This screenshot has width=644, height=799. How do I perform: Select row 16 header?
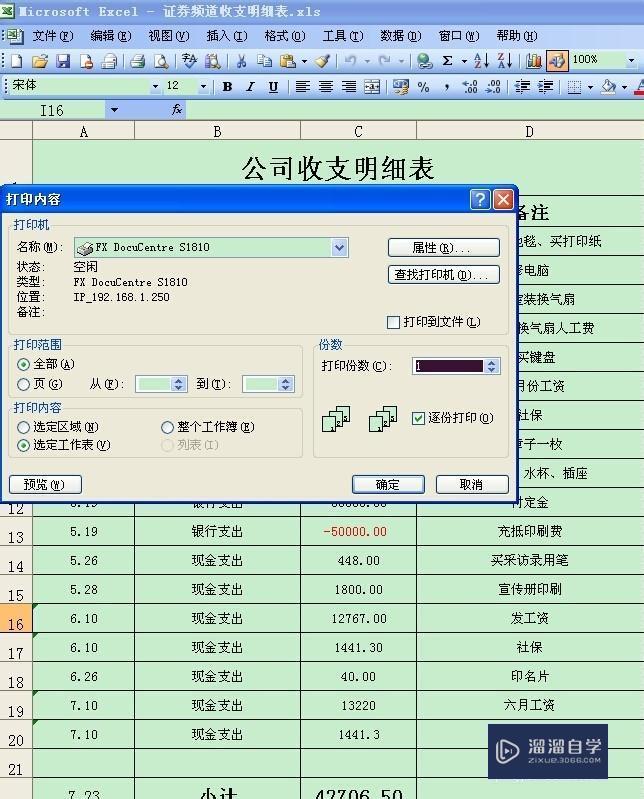(16, 618)
